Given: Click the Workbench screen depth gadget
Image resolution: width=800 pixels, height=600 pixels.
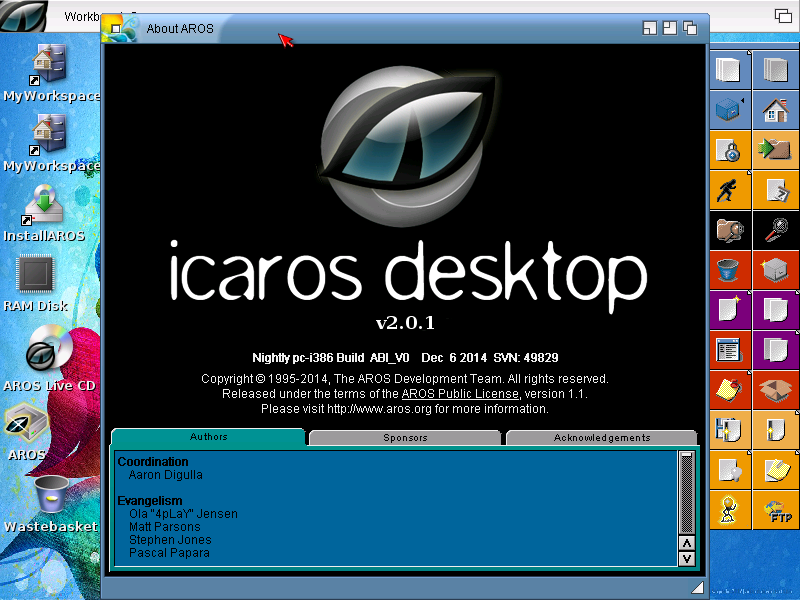Looking at the screenshot, I should coord(783,15).
